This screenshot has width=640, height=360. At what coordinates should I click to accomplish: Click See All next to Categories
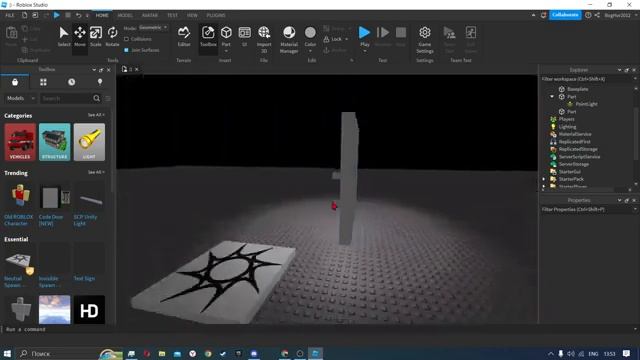(x=96, y=115)
